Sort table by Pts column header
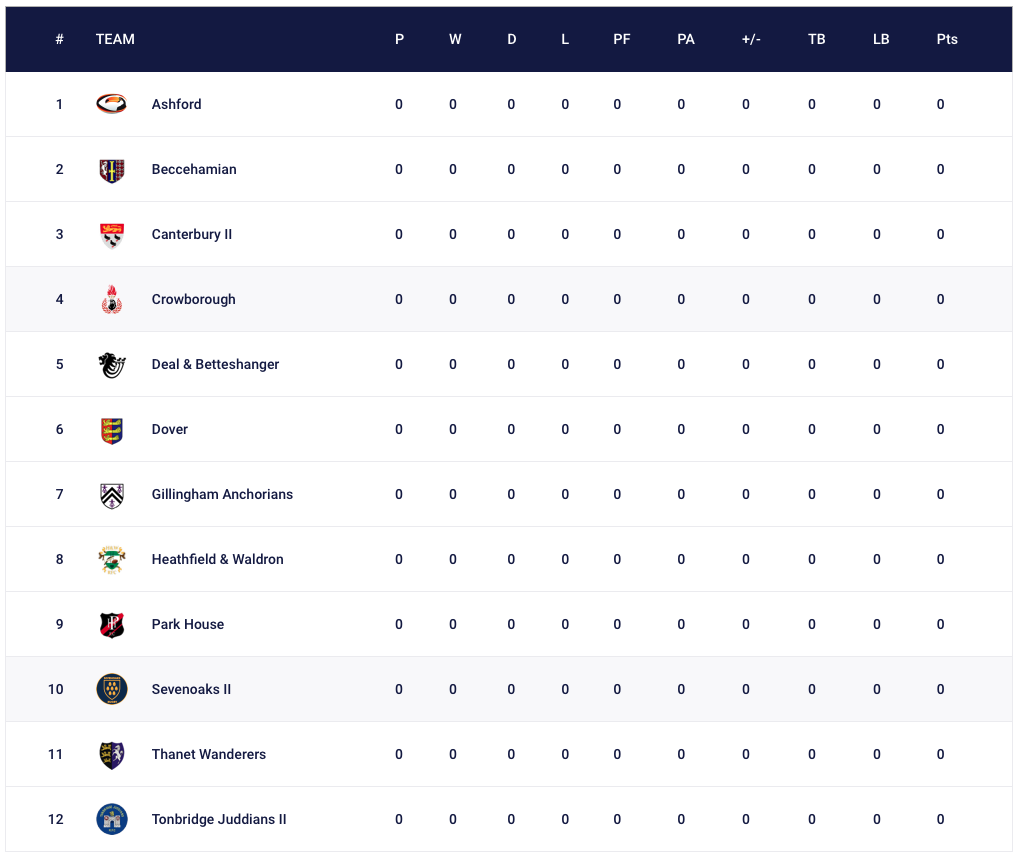The height and width of the screenshot is (864, 1021). [x=947, y=39]
